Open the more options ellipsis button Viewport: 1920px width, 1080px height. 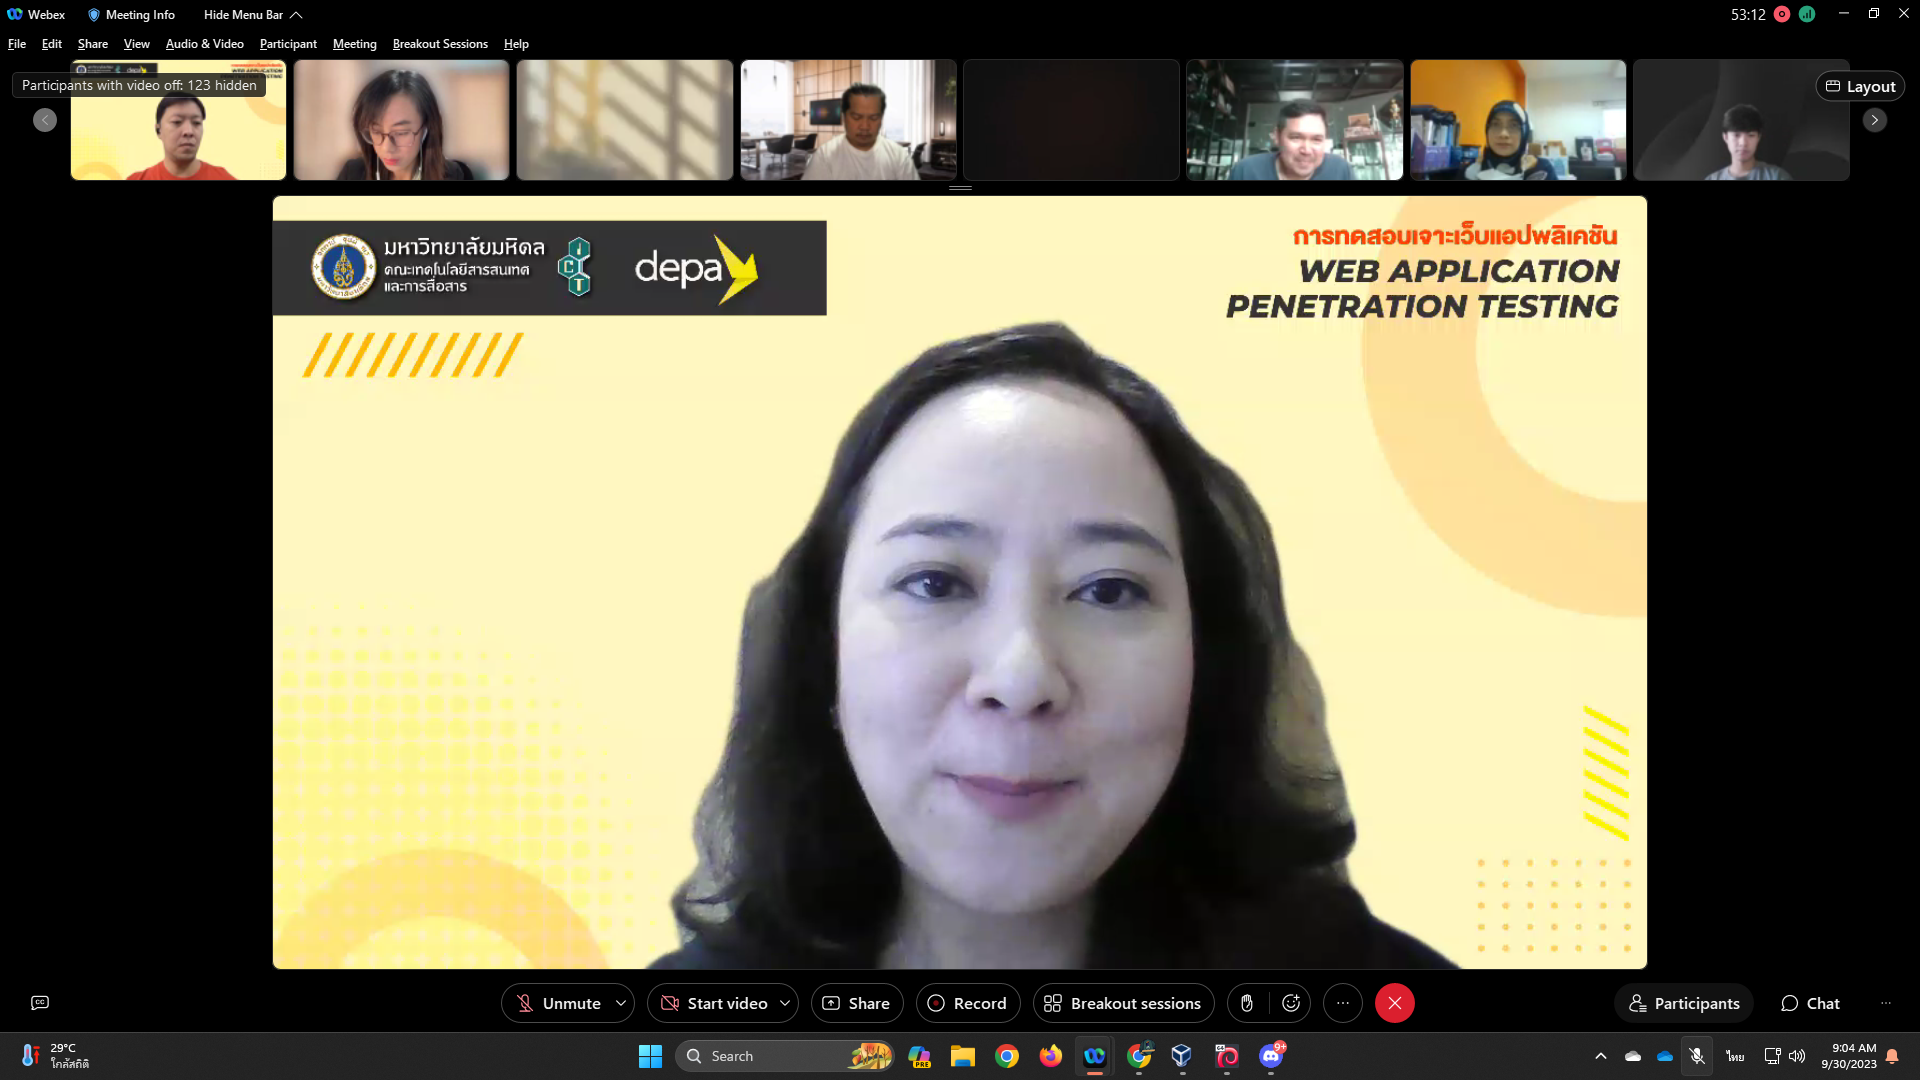coord(1343,1003)
